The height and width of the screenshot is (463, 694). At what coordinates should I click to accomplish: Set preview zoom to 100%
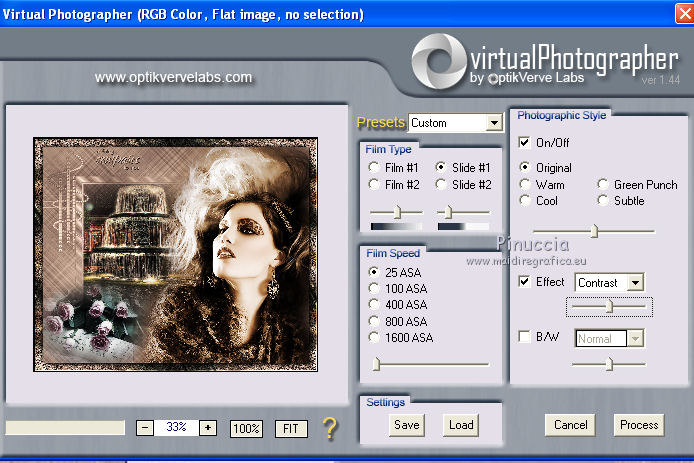[246, 428]
